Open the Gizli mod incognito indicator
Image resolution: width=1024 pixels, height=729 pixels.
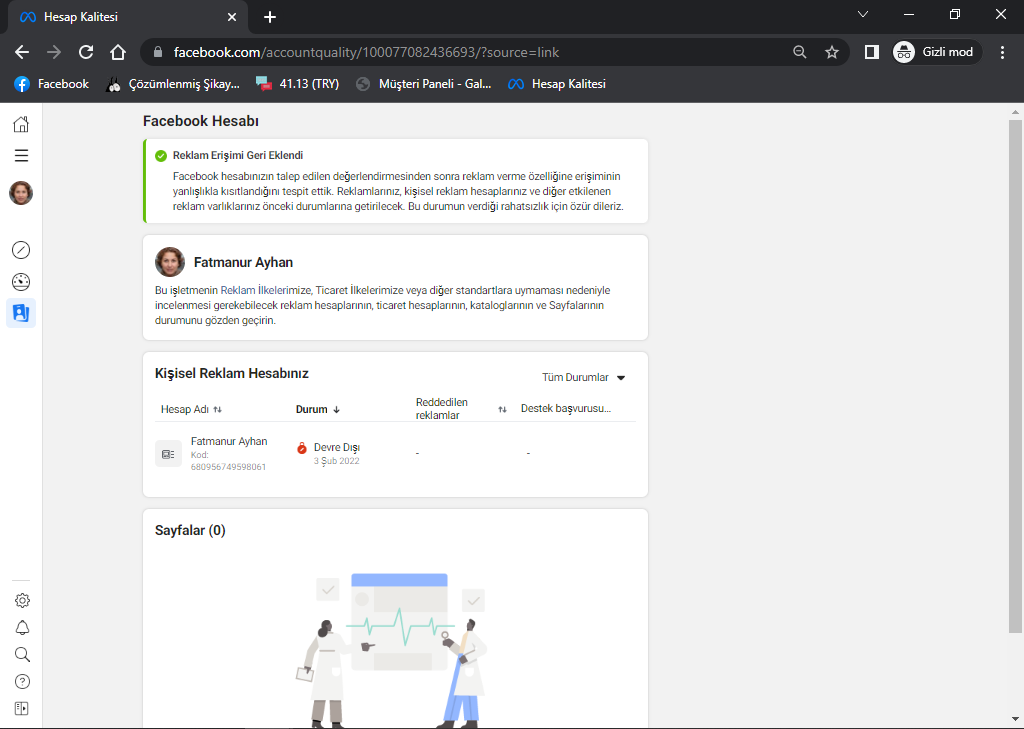[x=936, y=52]
